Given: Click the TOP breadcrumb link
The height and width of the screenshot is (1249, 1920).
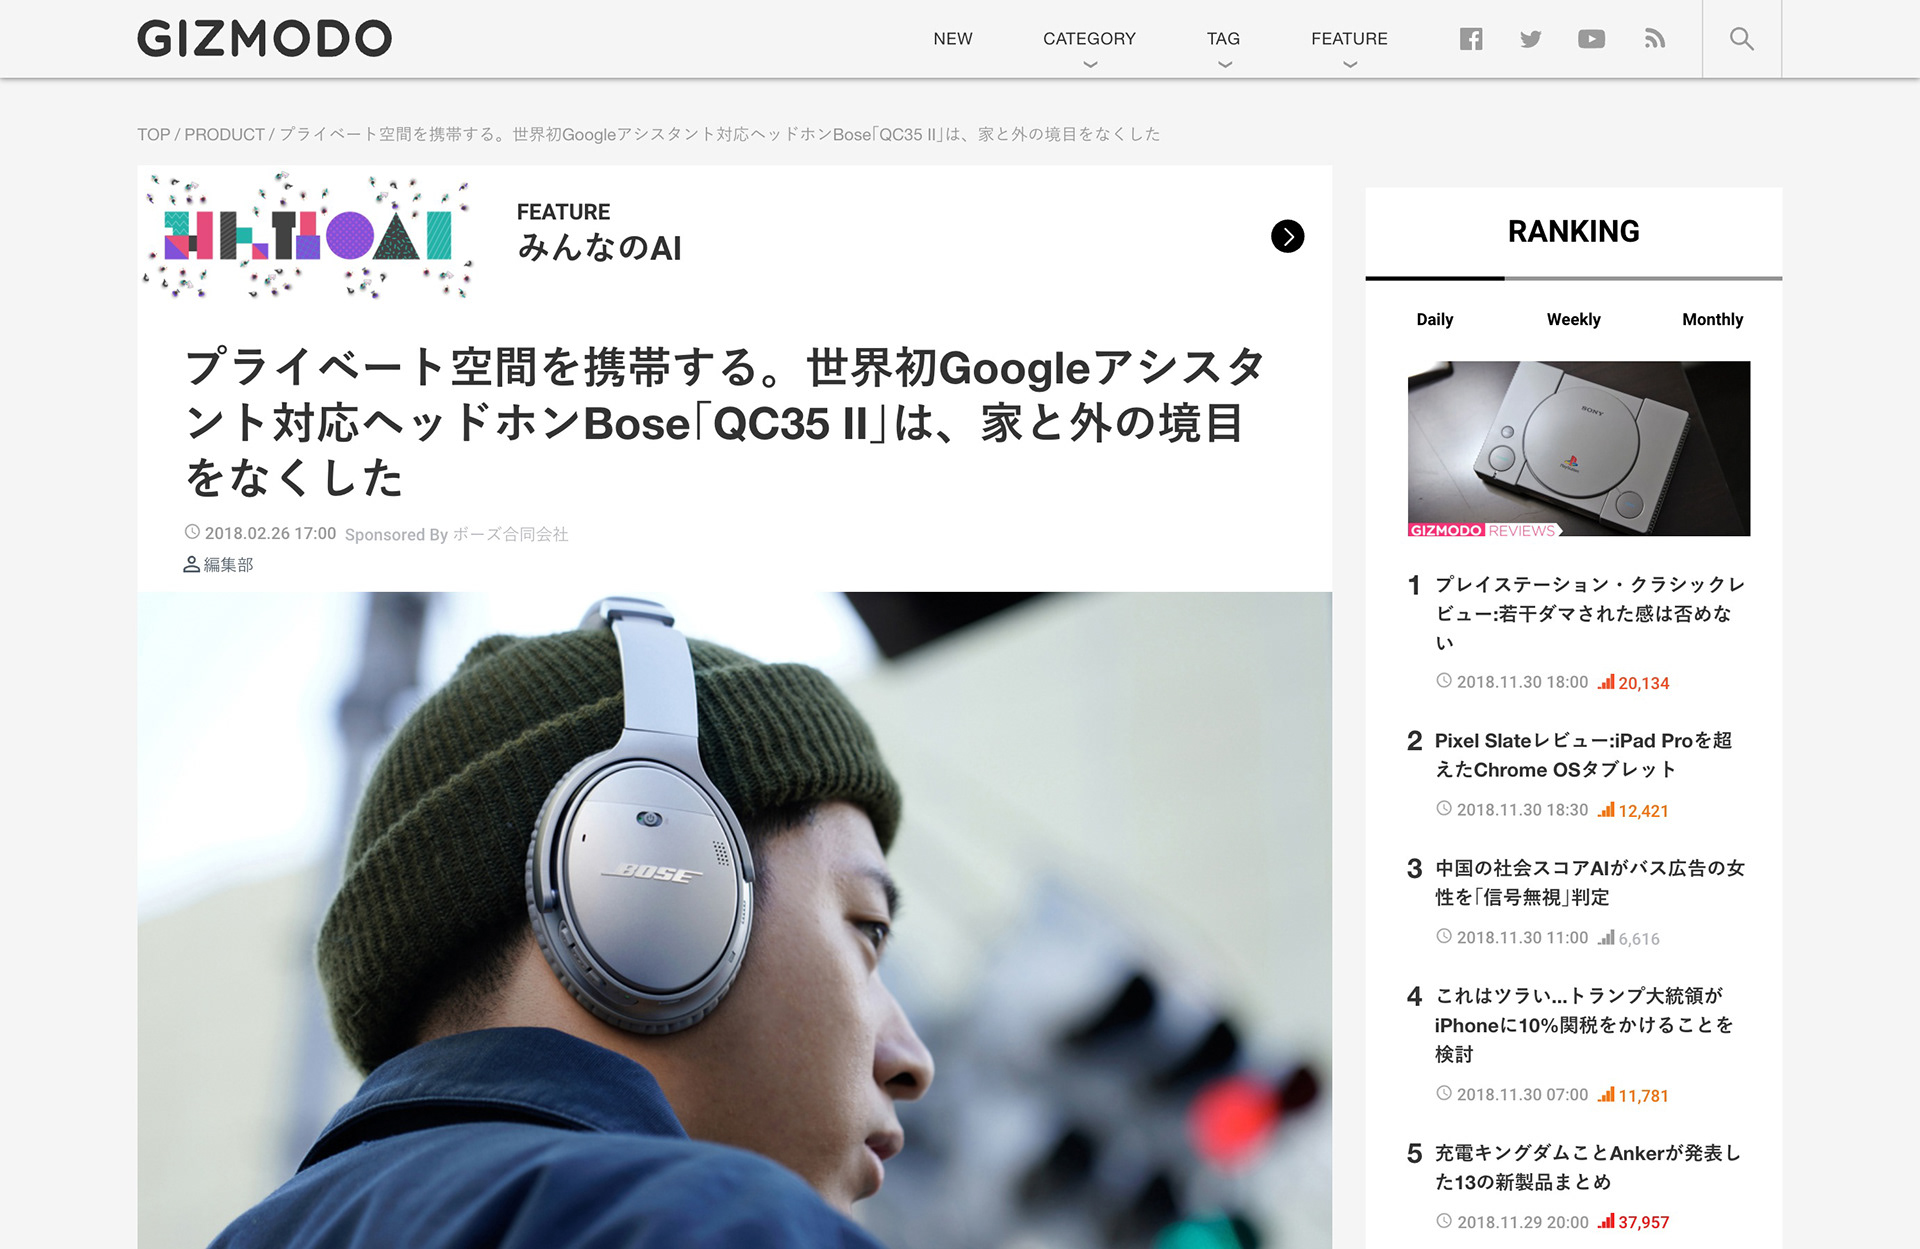Looking at the screenshot, I should (153, 134).
